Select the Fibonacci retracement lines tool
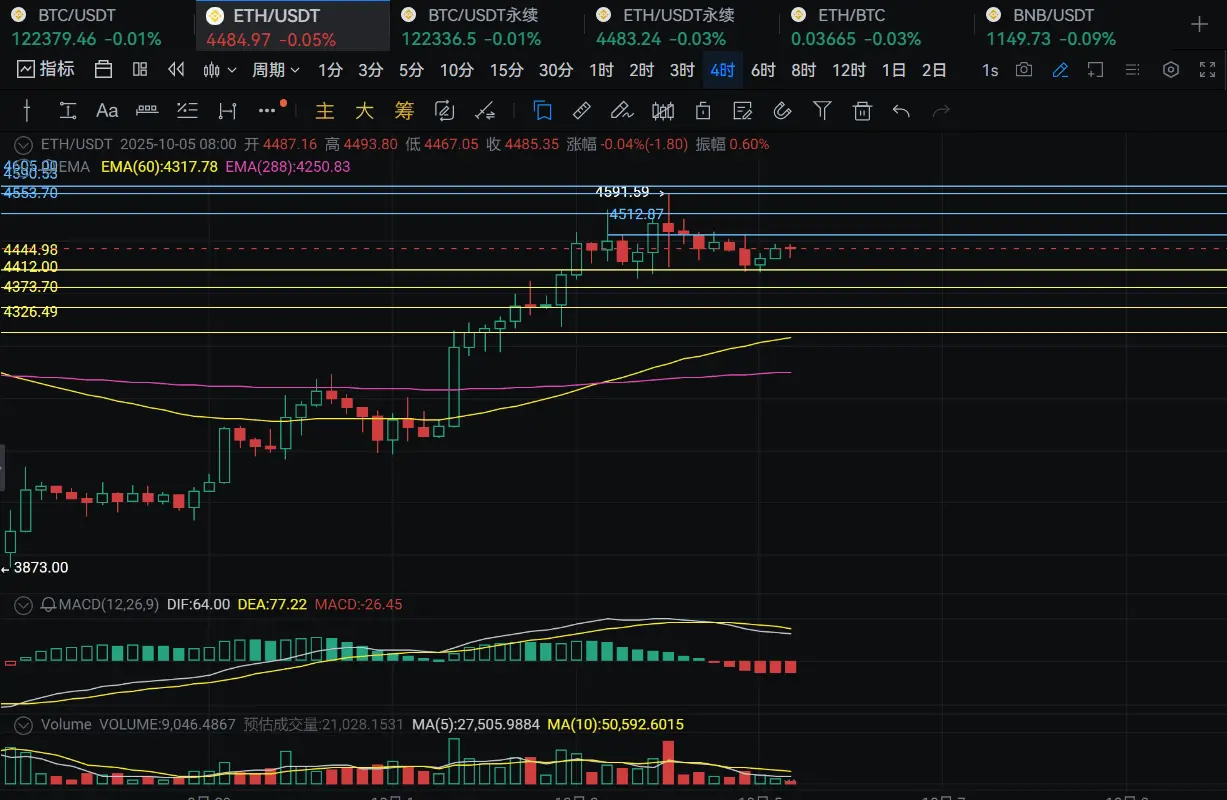The width and height of the screenshot is (1227, 800). pos(187,110)
